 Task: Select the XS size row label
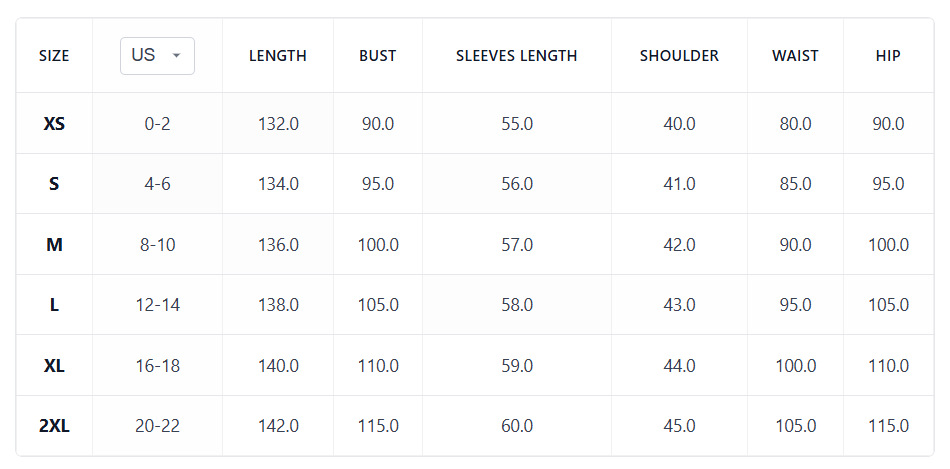54,124
